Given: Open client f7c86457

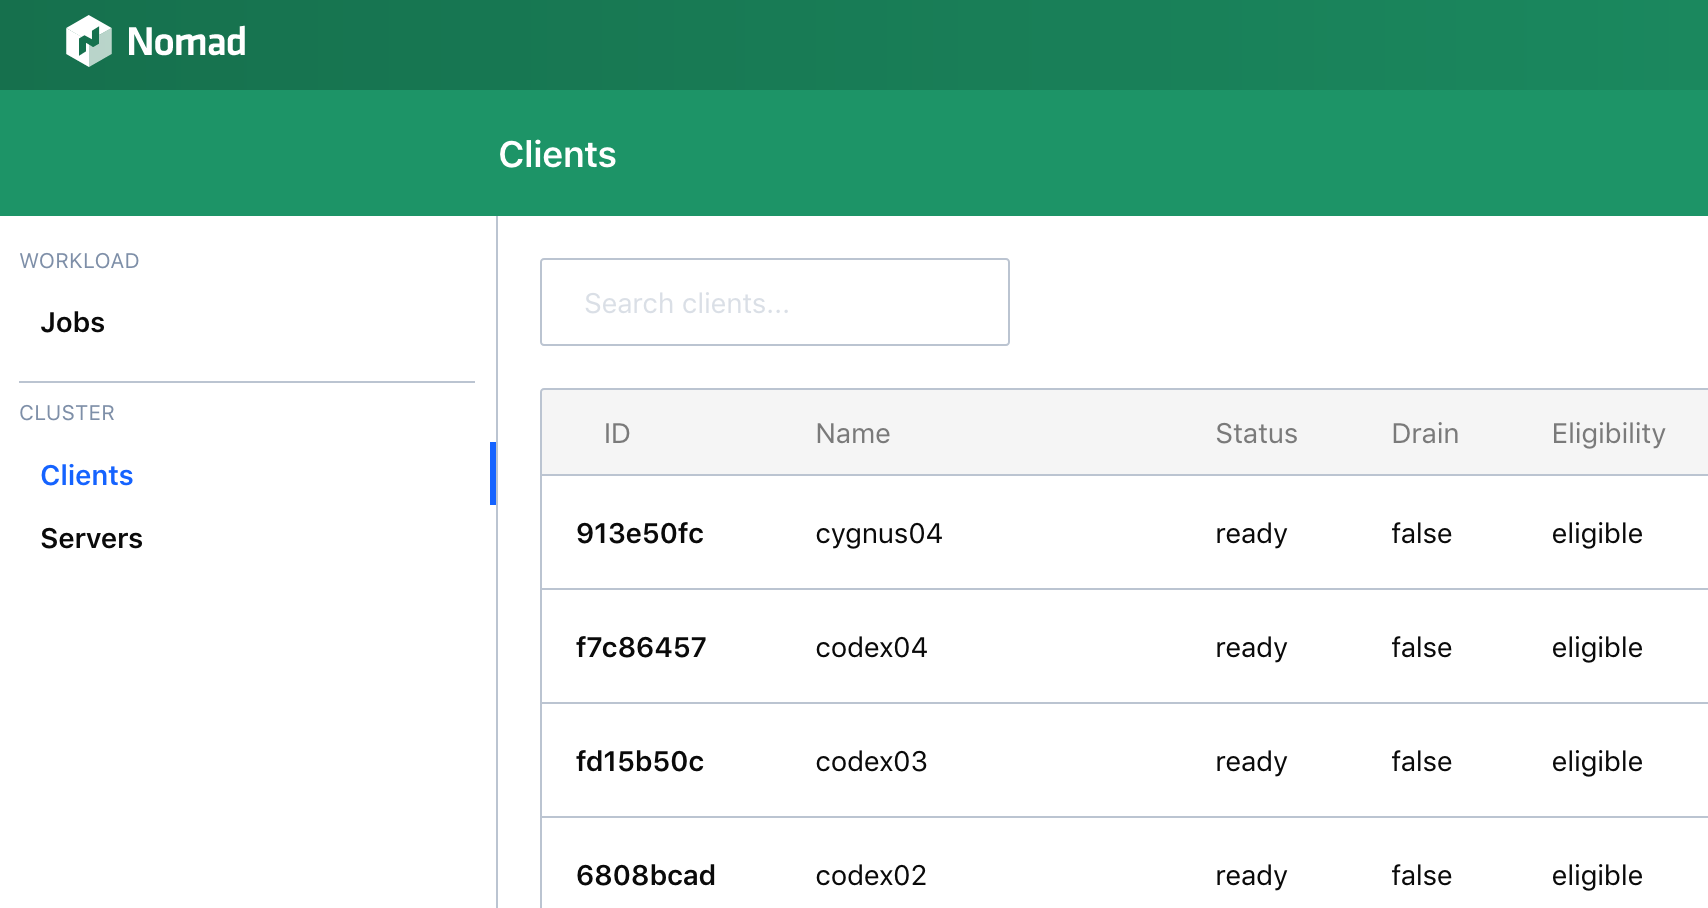Looking at the screenshot, I should point(641,647).
